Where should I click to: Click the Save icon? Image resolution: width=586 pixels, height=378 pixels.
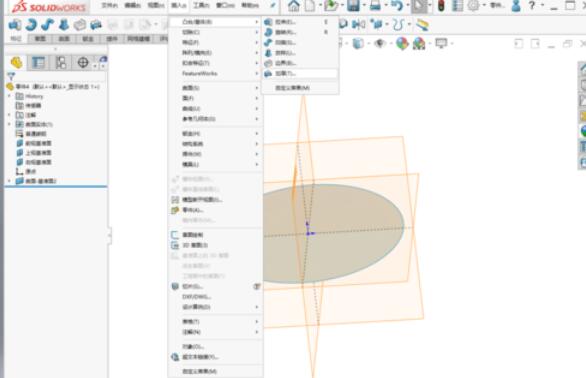click(353, 6)
